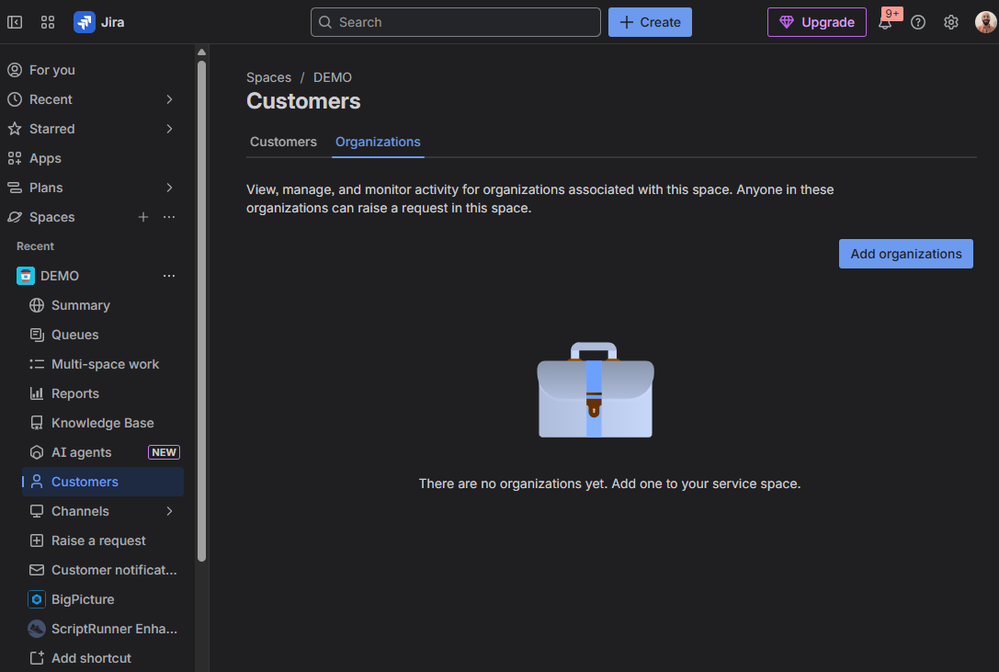Screen dimensions: 999x672
Task: Click the Add shortcut icon
Action: (37, 658)
